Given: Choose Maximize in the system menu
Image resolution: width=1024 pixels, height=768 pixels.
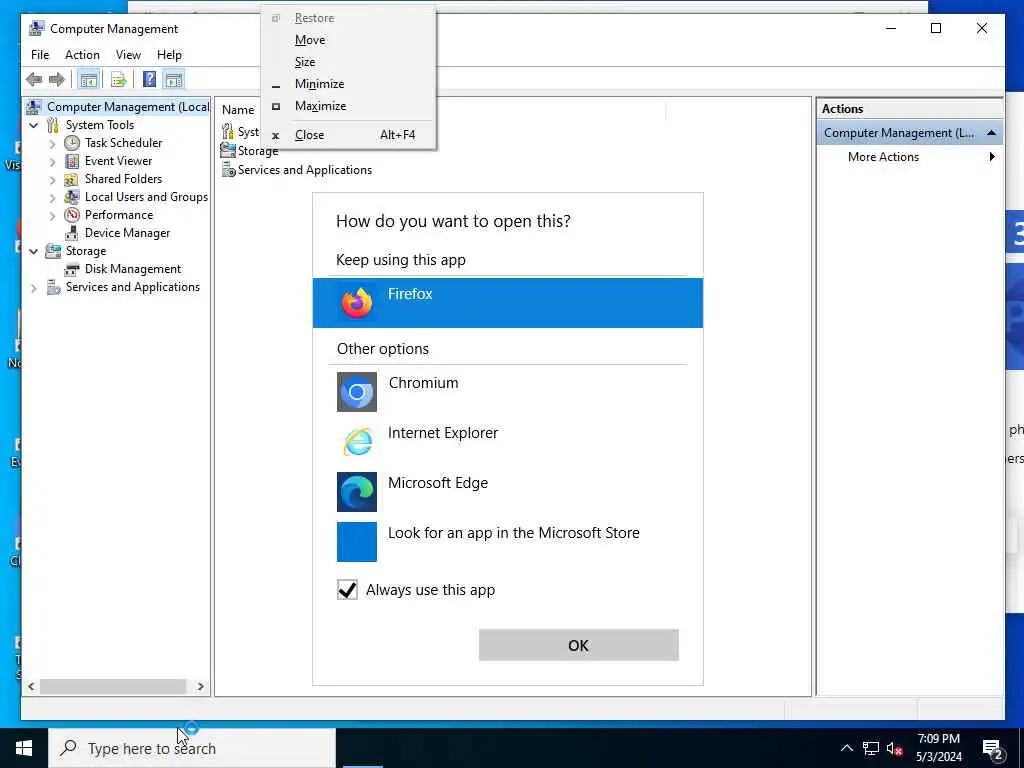Looking at the screenshot, I should click(x=348, y=106).
